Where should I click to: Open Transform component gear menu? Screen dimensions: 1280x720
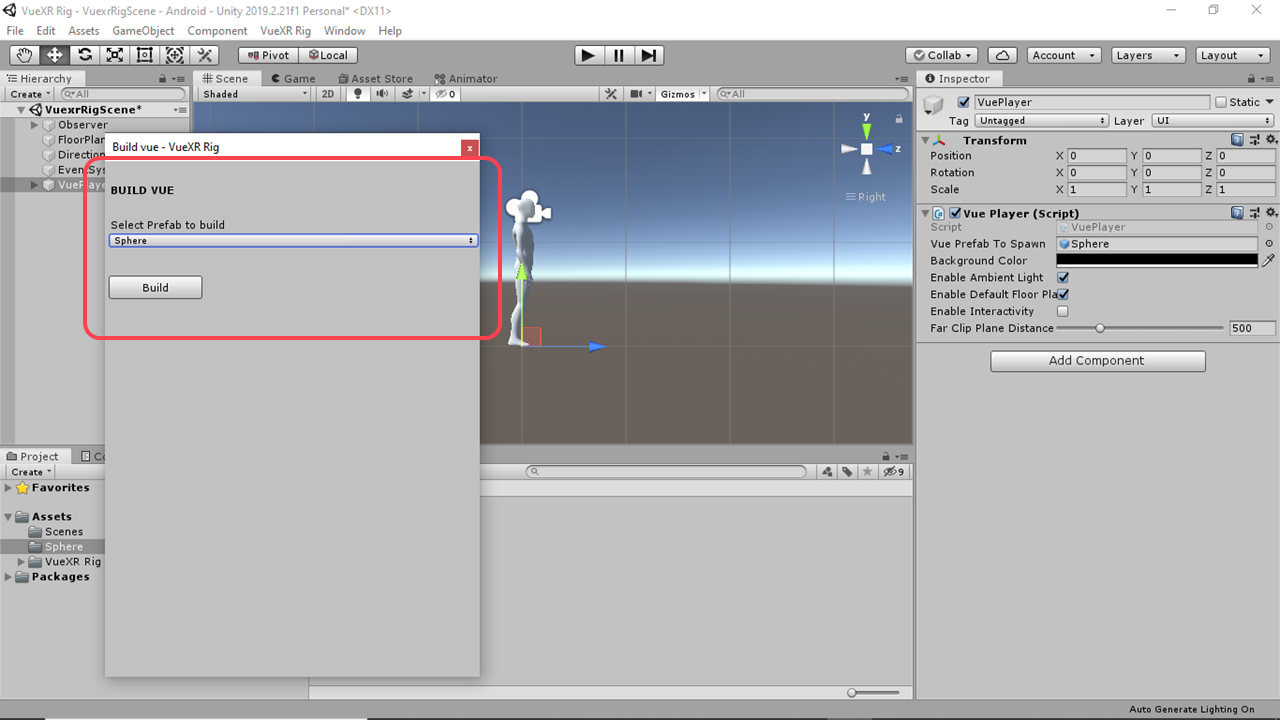point(1271,140)
